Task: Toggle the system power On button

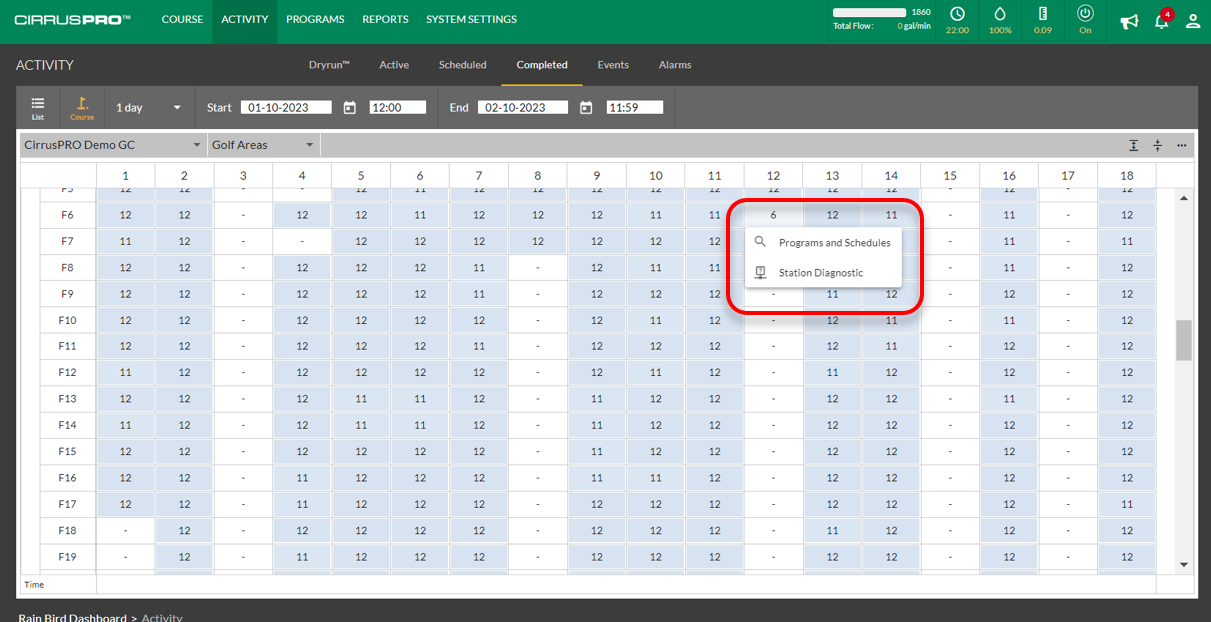Action: [x=1086, y=14]
